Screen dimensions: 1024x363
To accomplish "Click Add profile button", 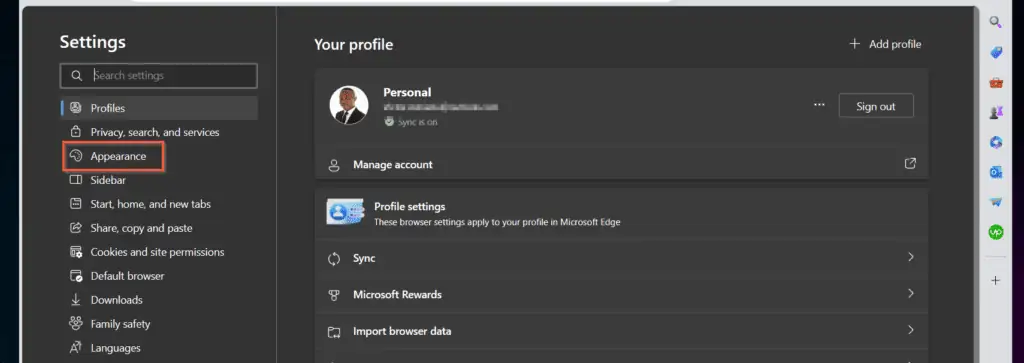I will (x=885, y=44).
